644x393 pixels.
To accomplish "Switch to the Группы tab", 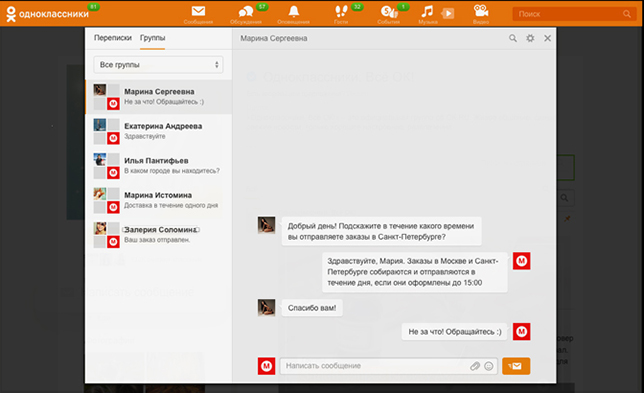I will pyautogui.click(x=152, y=38).
